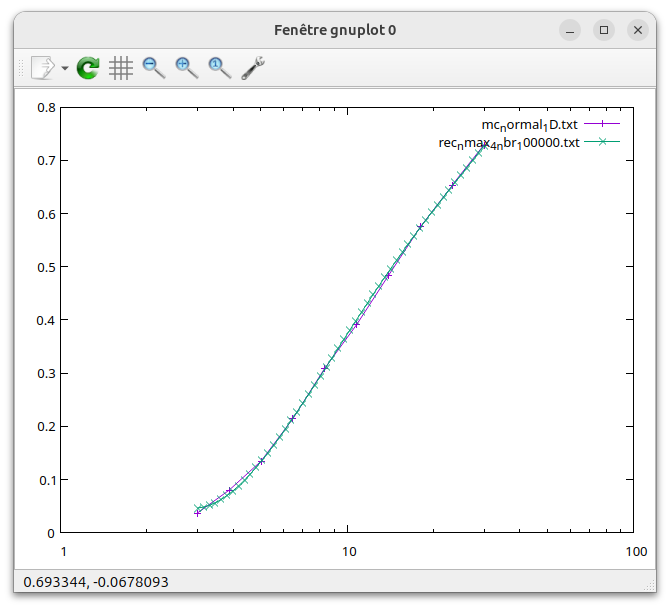The width and height of the screenshot is (670, 609).
Task: Toggle the mc_normal_1D.txt legend entry
Action: coord(529,125)
